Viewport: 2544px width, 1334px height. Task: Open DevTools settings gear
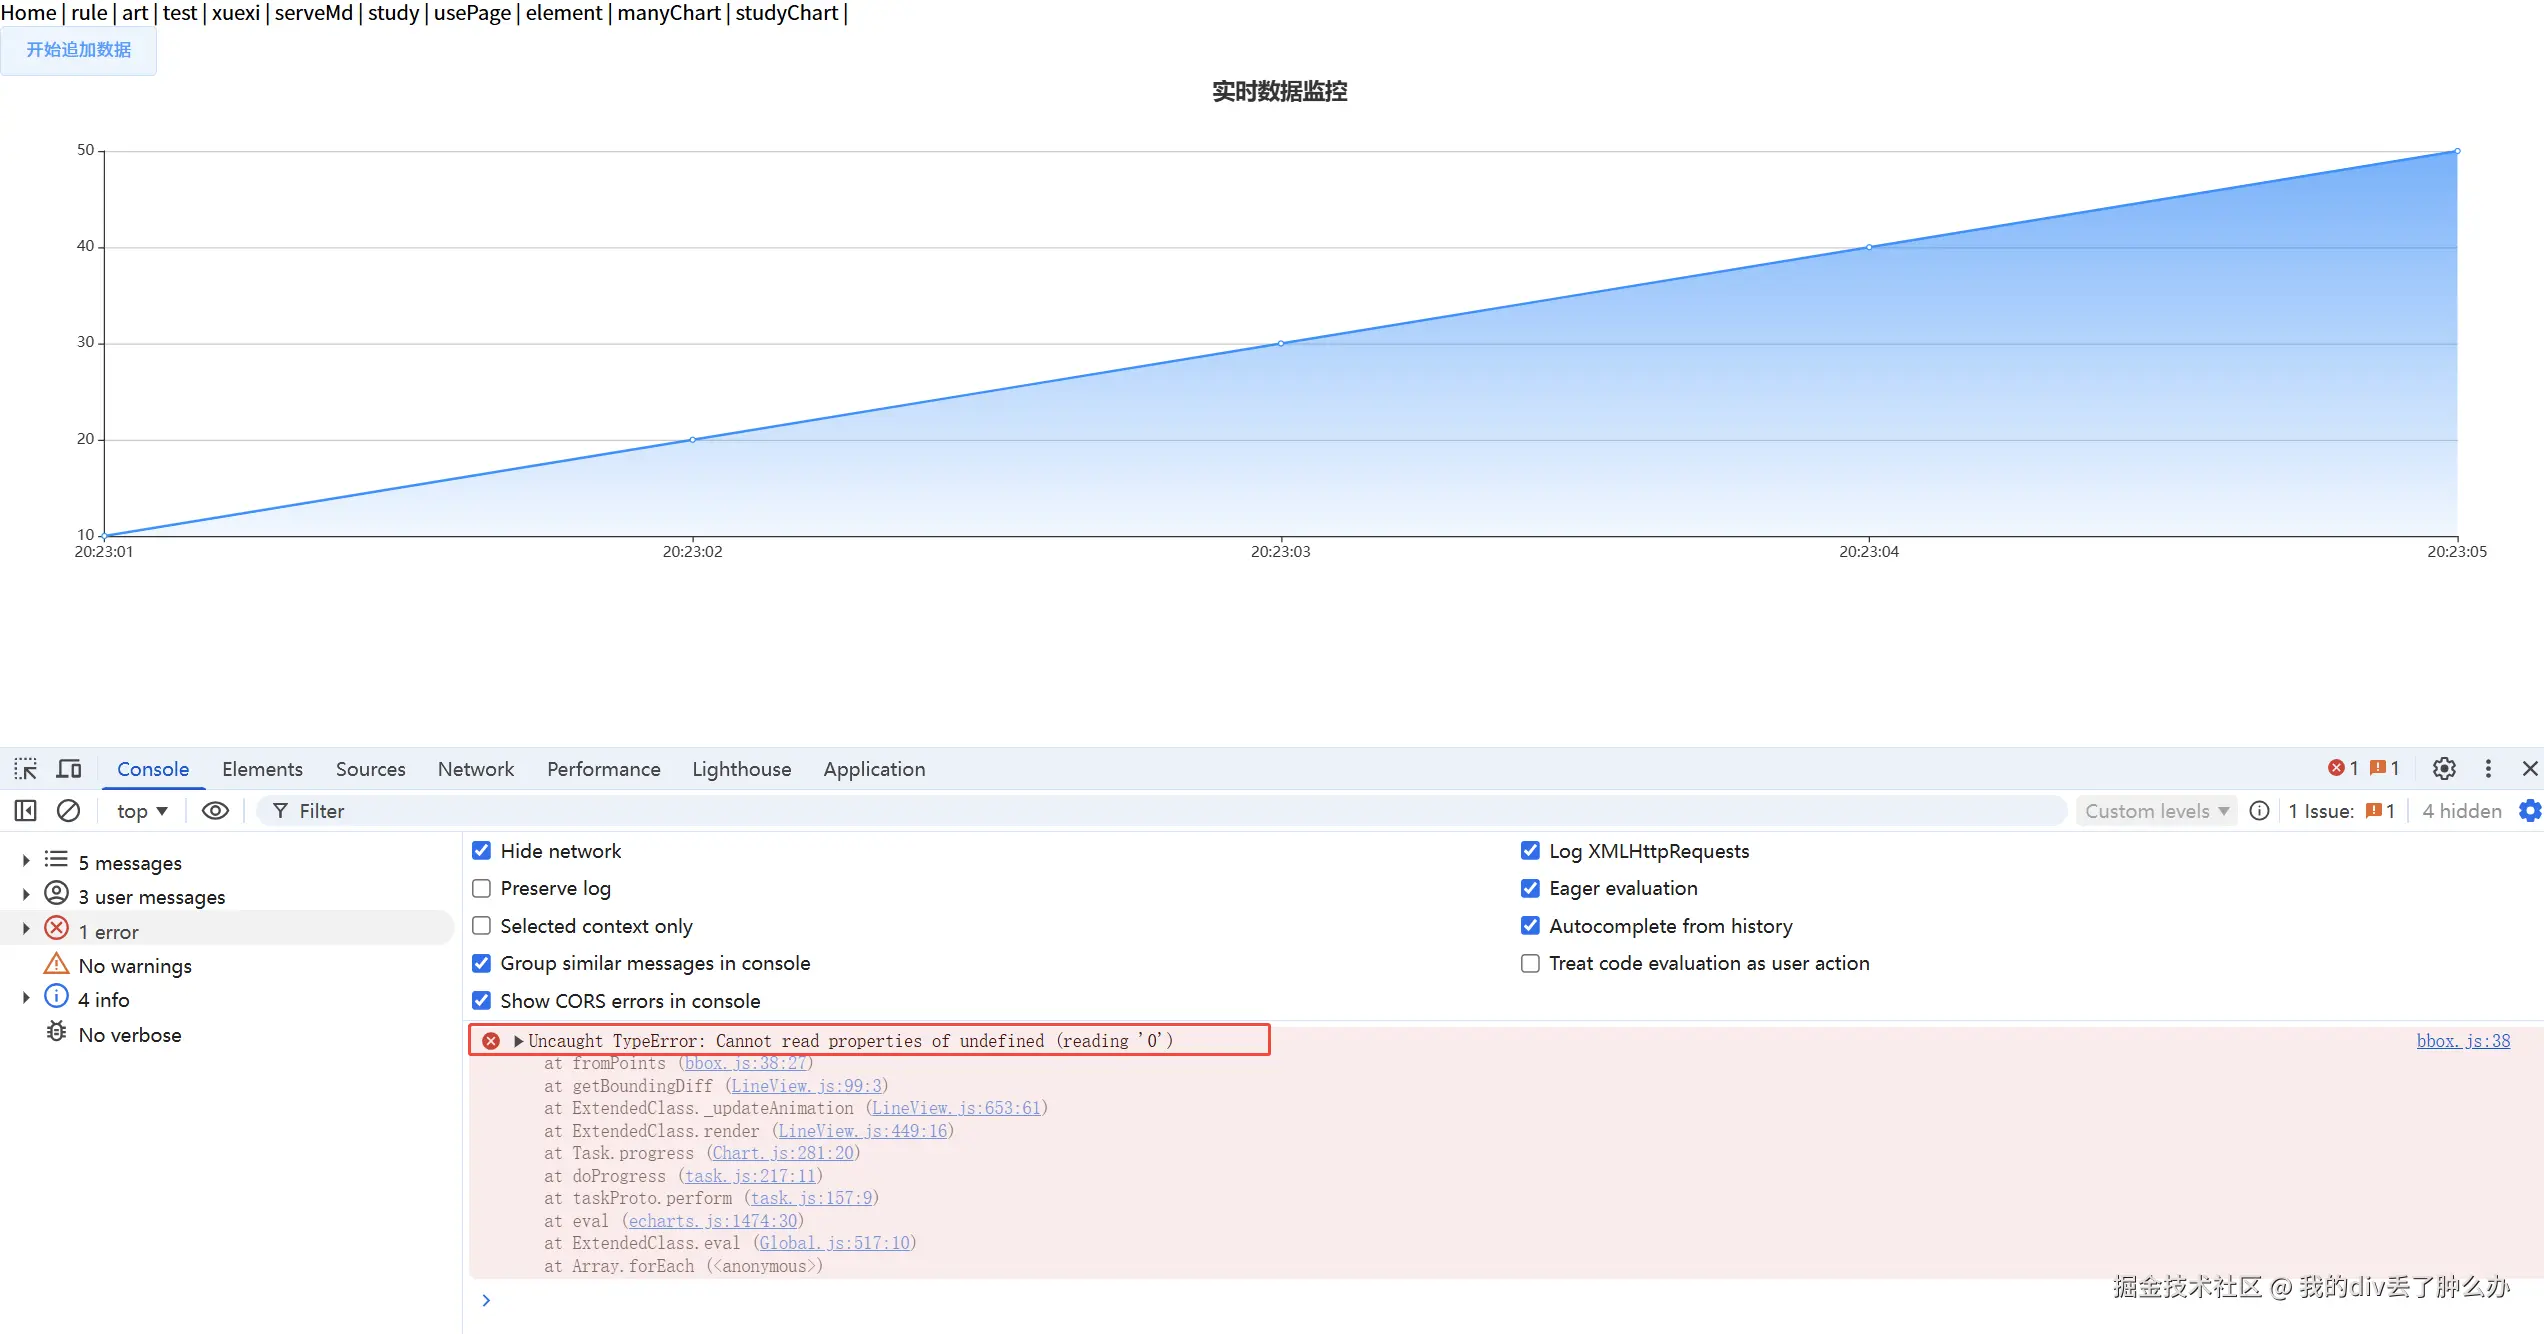pos(2444,768)
